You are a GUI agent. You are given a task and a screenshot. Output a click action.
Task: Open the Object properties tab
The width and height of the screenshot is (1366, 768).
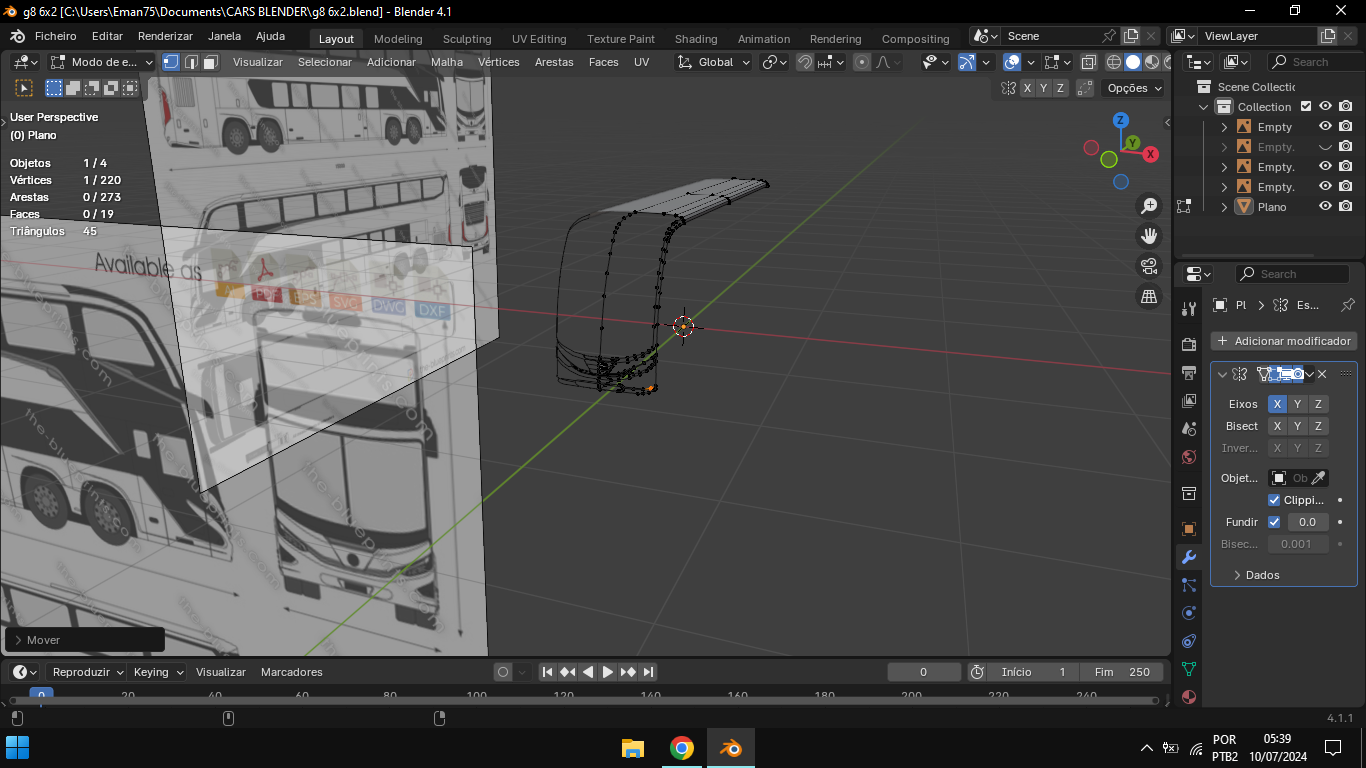point(1189,529)
